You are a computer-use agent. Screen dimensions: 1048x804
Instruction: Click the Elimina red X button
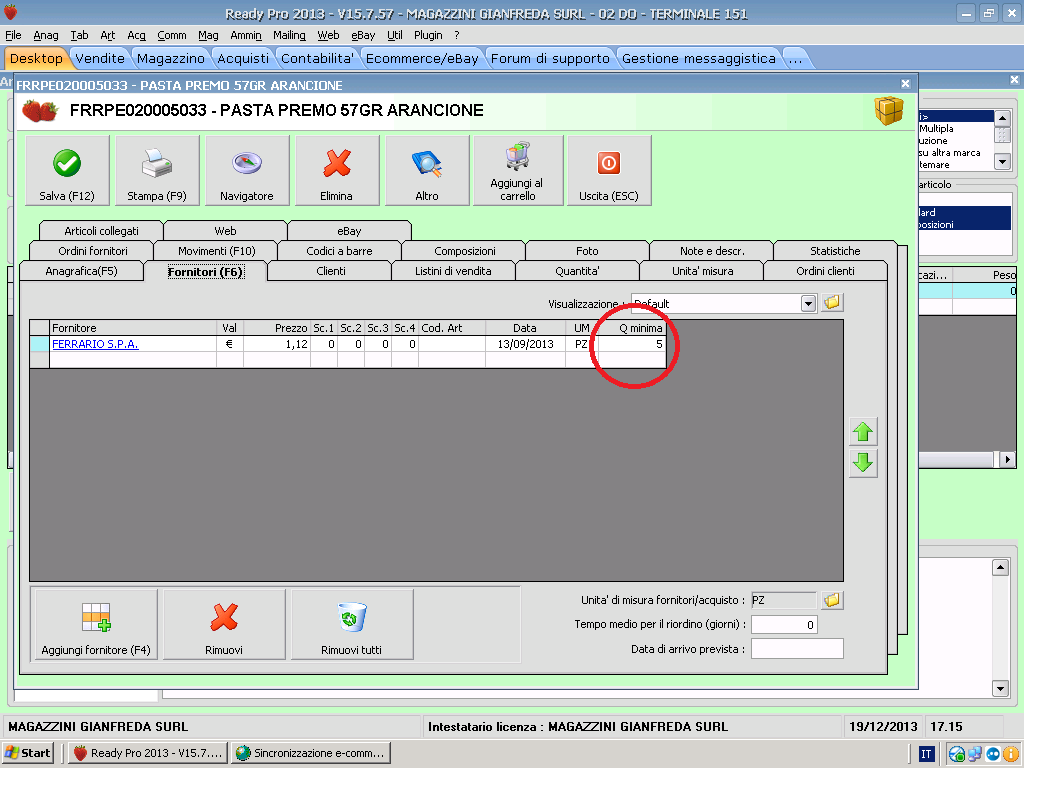(x=337, y=170)
